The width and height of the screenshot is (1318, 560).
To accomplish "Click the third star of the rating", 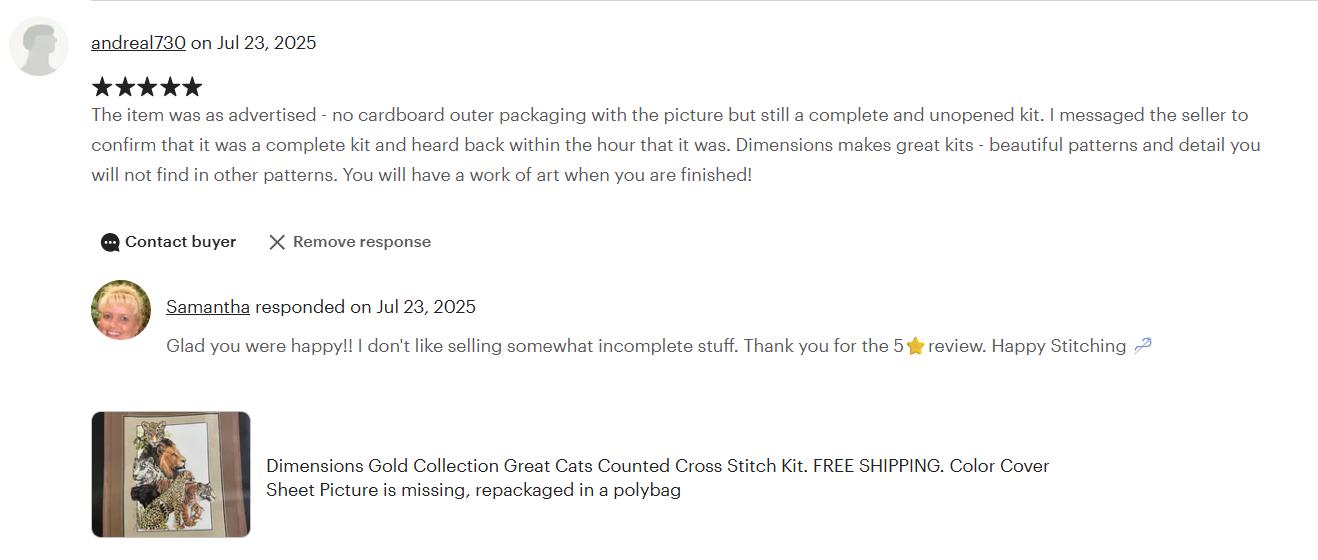I will 147,87.
